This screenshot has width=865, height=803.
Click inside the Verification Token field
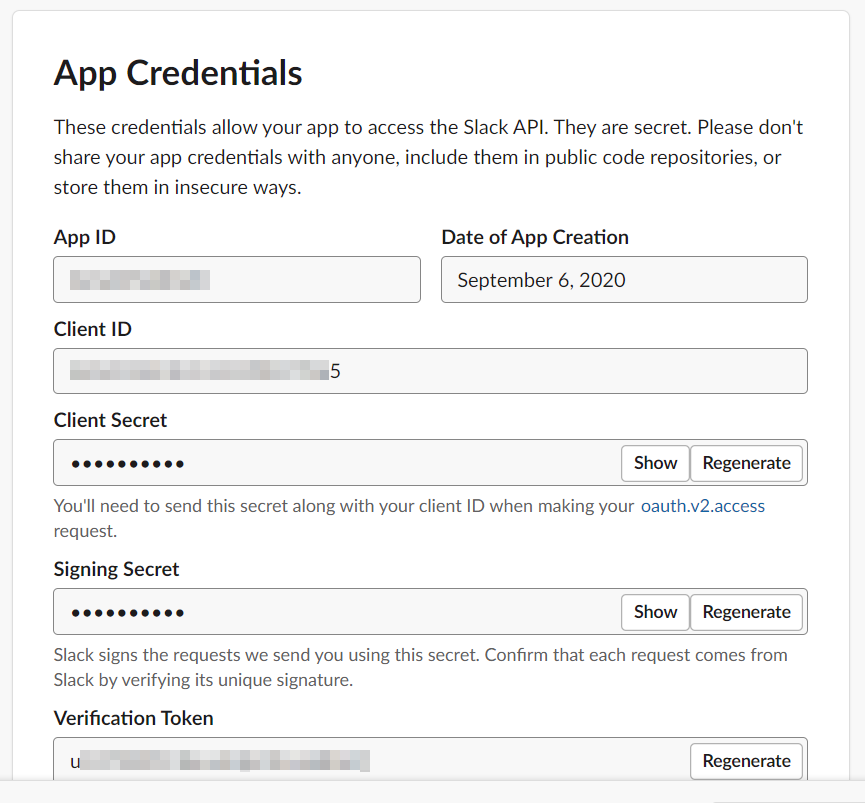pos(371,759)
